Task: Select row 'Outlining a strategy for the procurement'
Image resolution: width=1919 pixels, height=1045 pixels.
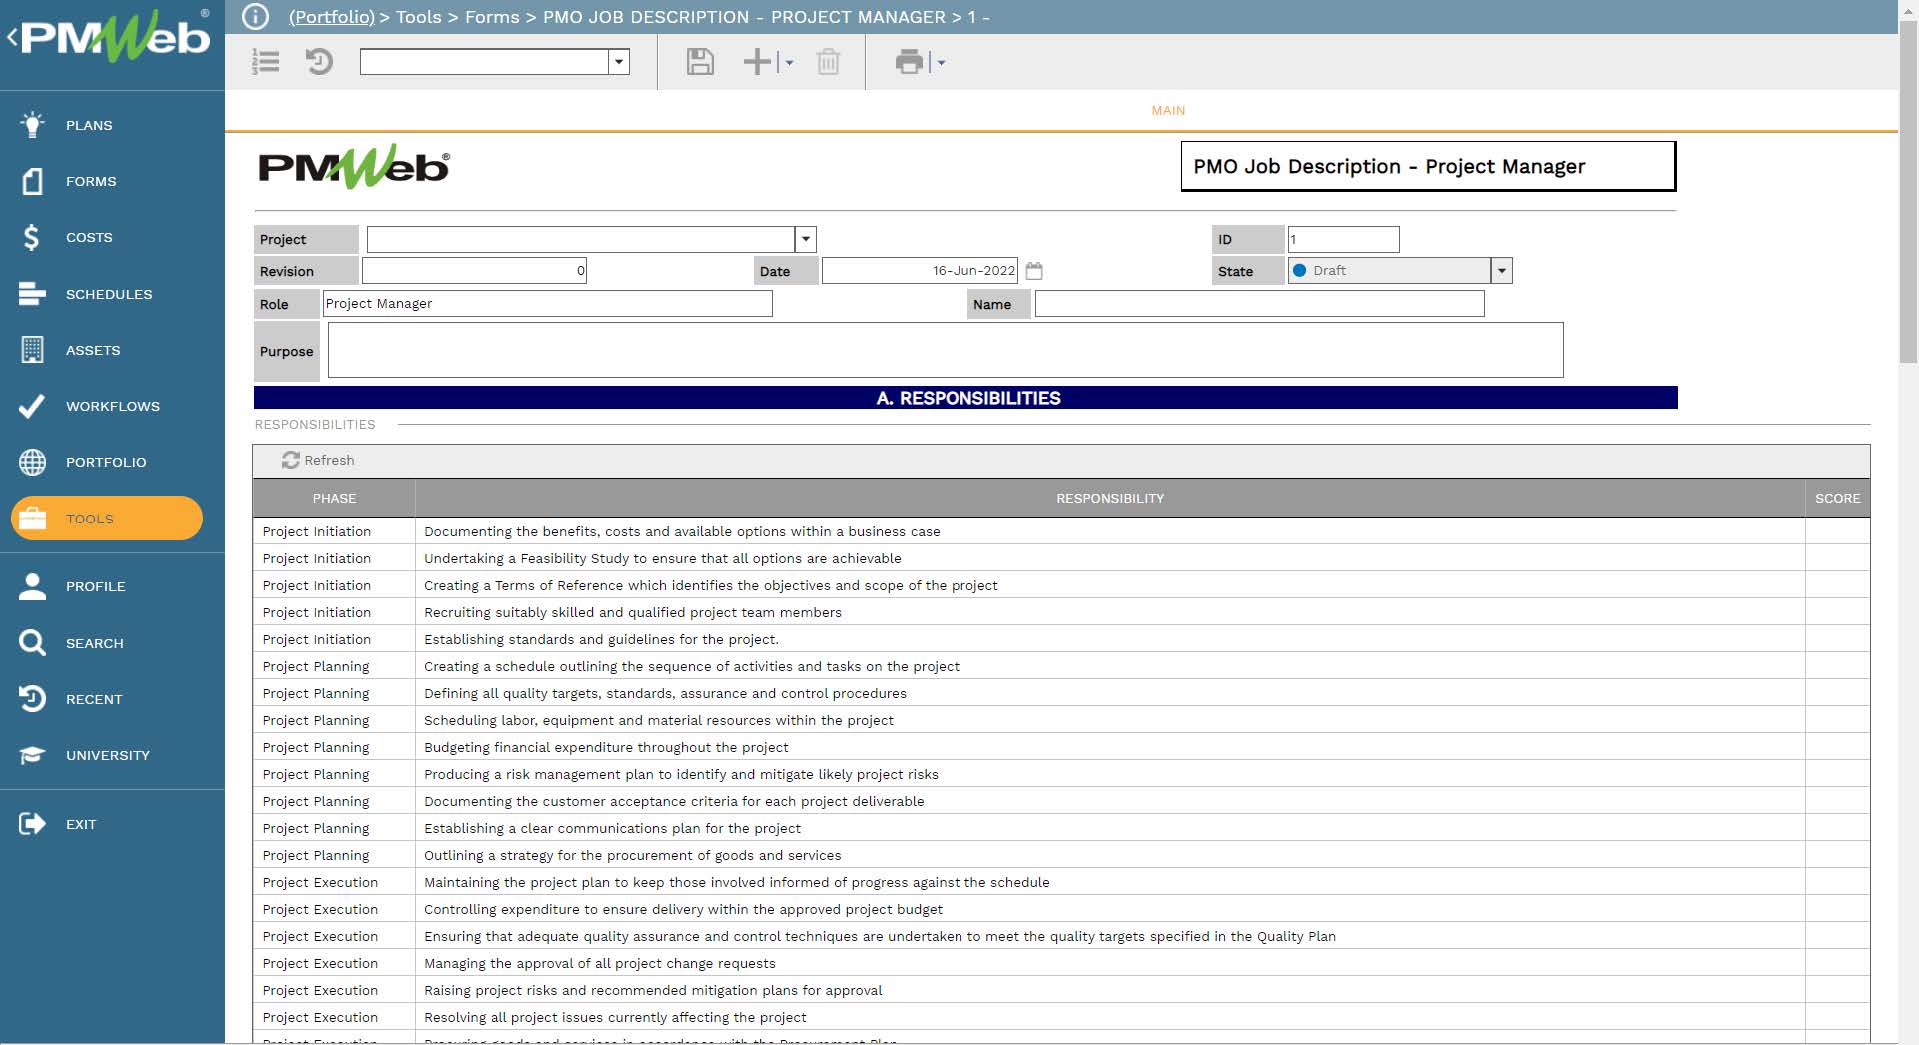Action: click(x=1061, y=855)
